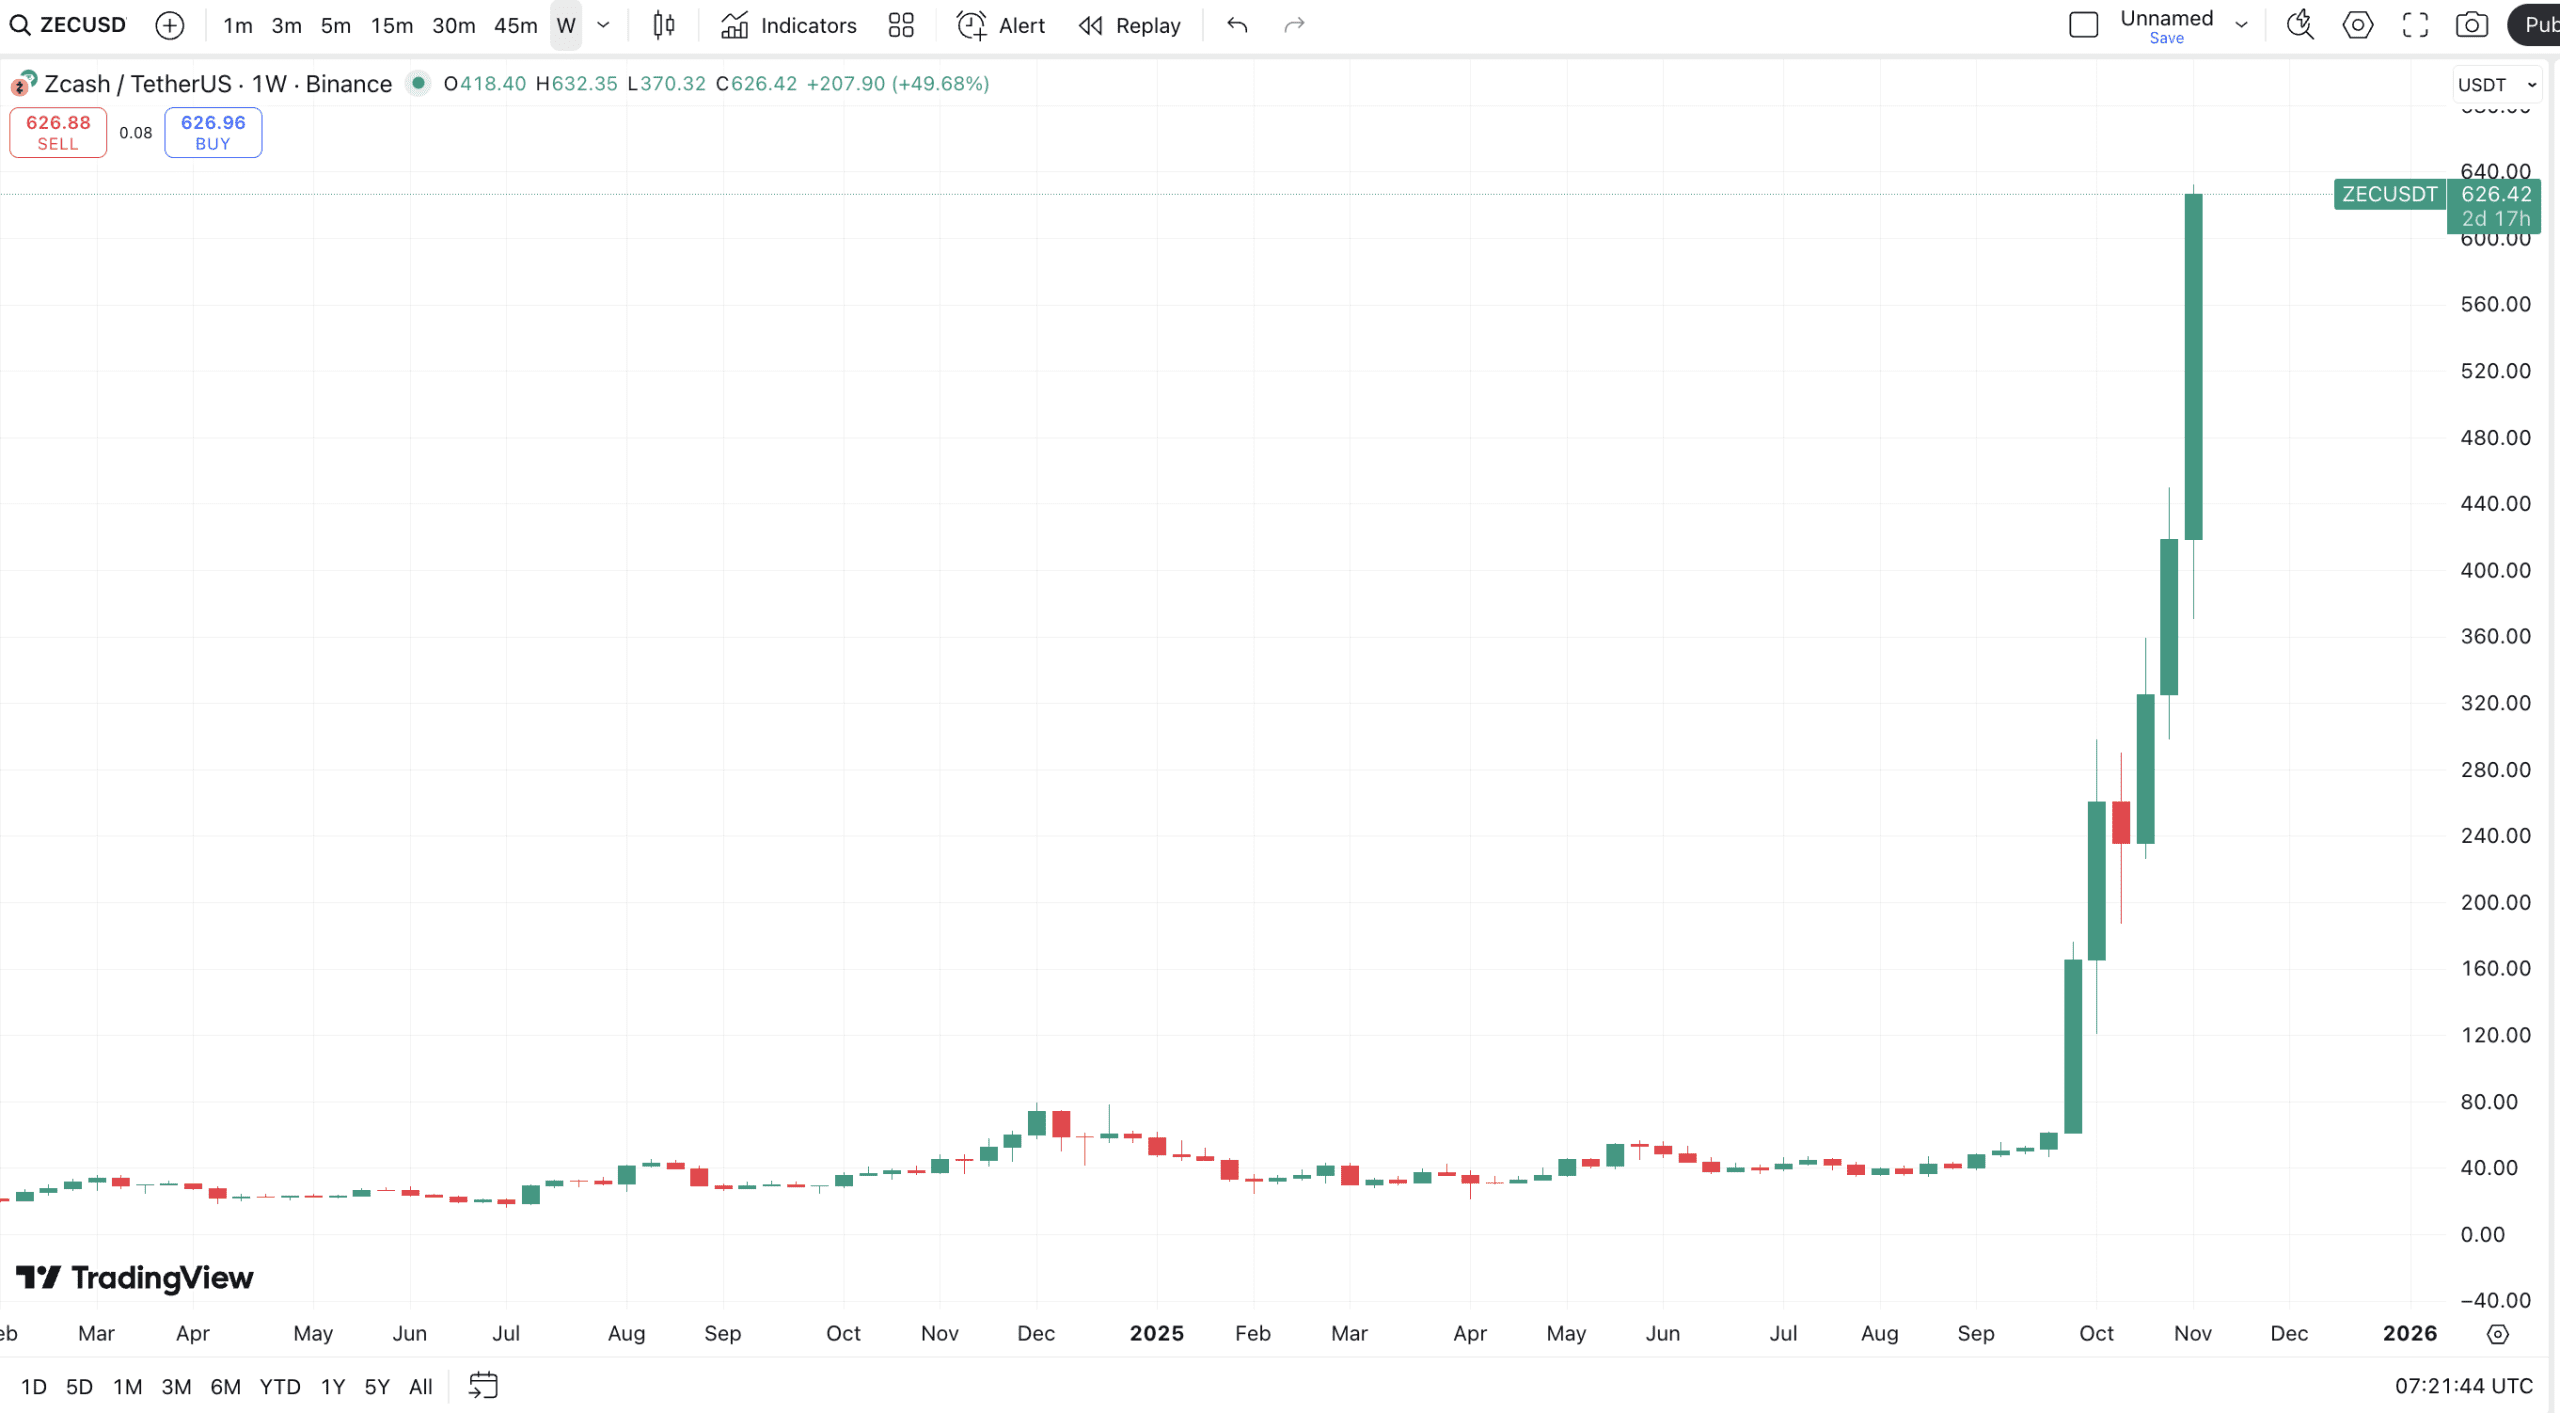Viewport: 2560px width, 1413px height.
Task: Enter fullscreen mode
Action: tap(2415, 25)
